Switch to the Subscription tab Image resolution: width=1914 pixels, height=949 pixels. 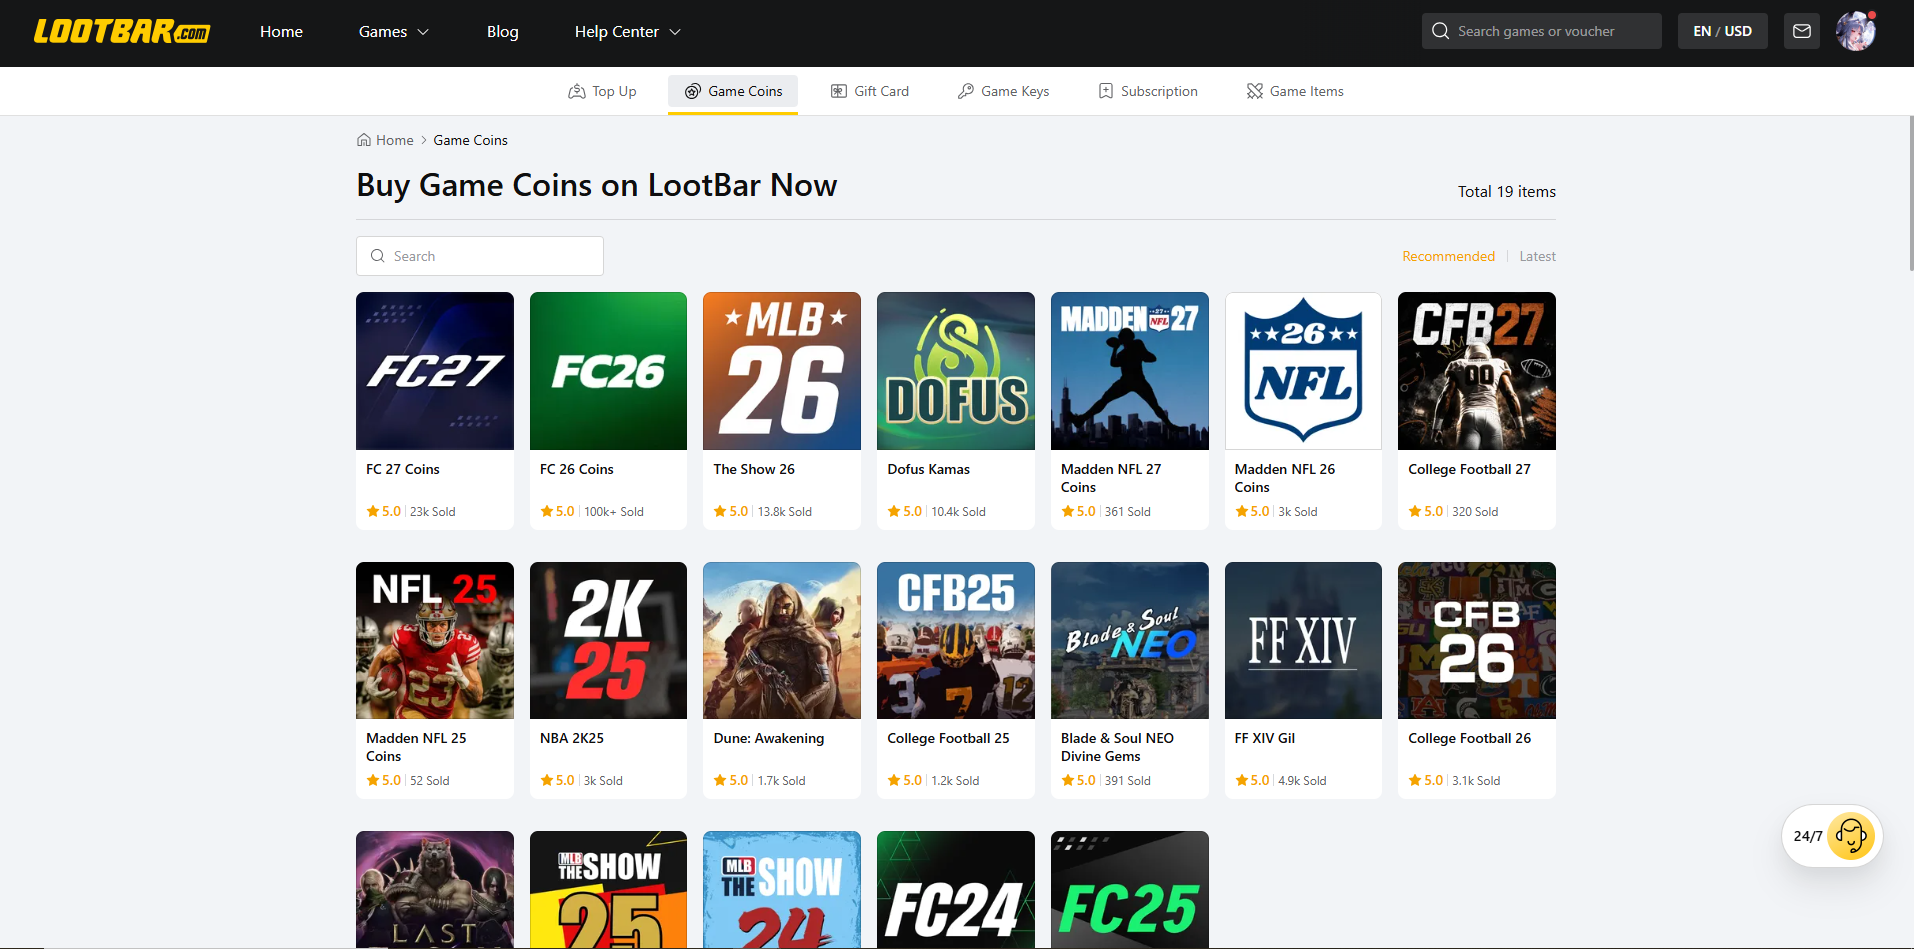(1148, 91)
